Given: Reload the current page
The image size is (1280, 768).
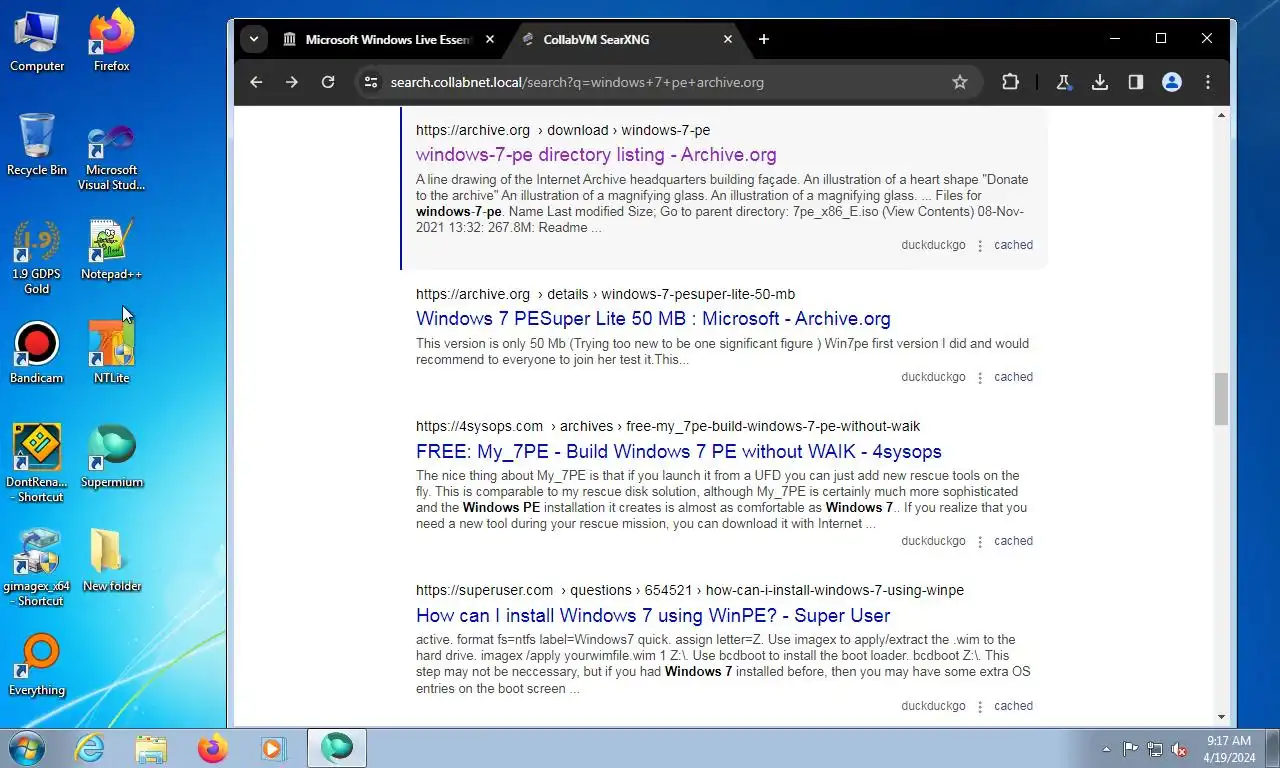Looking at the screenshot, I should tap(328, 82).
